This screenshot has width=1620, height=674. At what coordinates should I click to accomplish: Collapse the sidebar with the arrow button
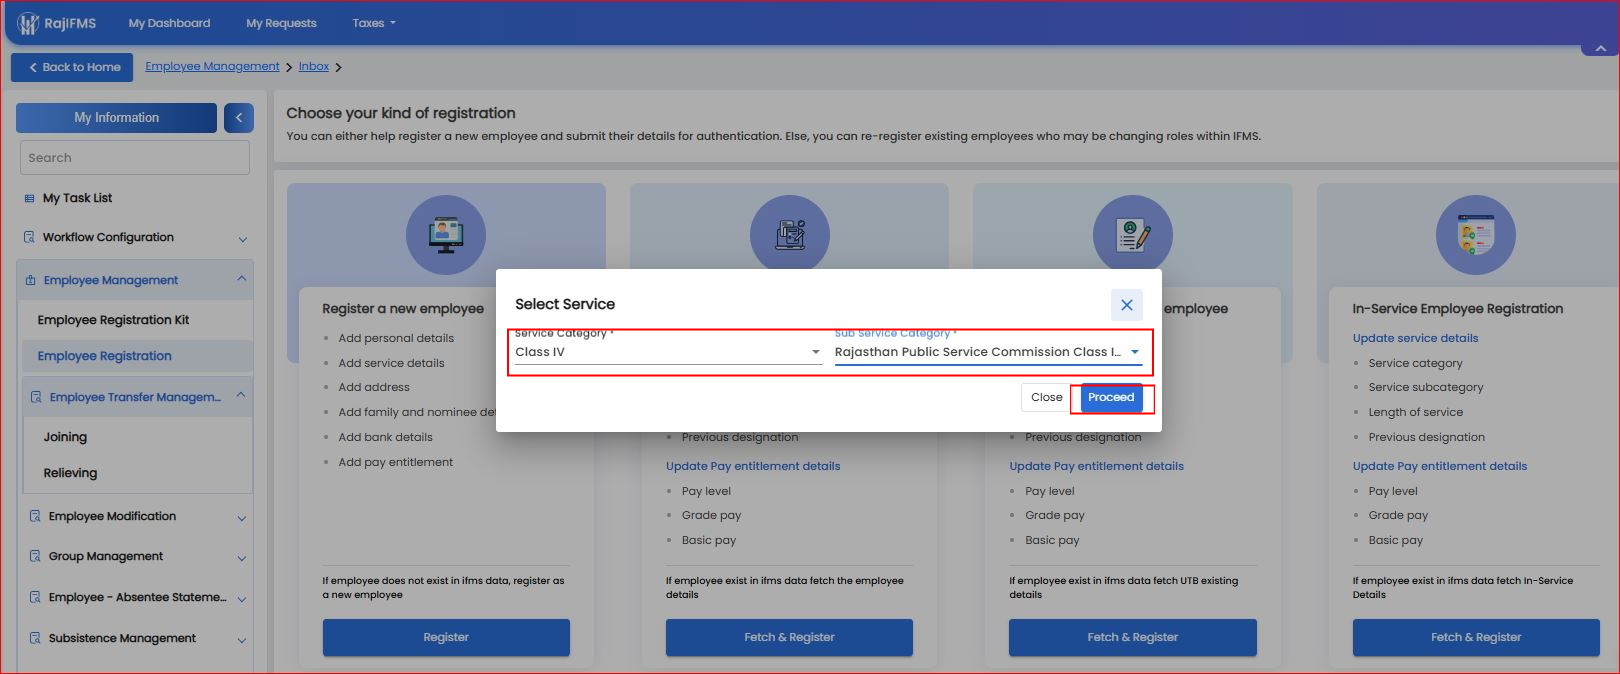point(239,118)
